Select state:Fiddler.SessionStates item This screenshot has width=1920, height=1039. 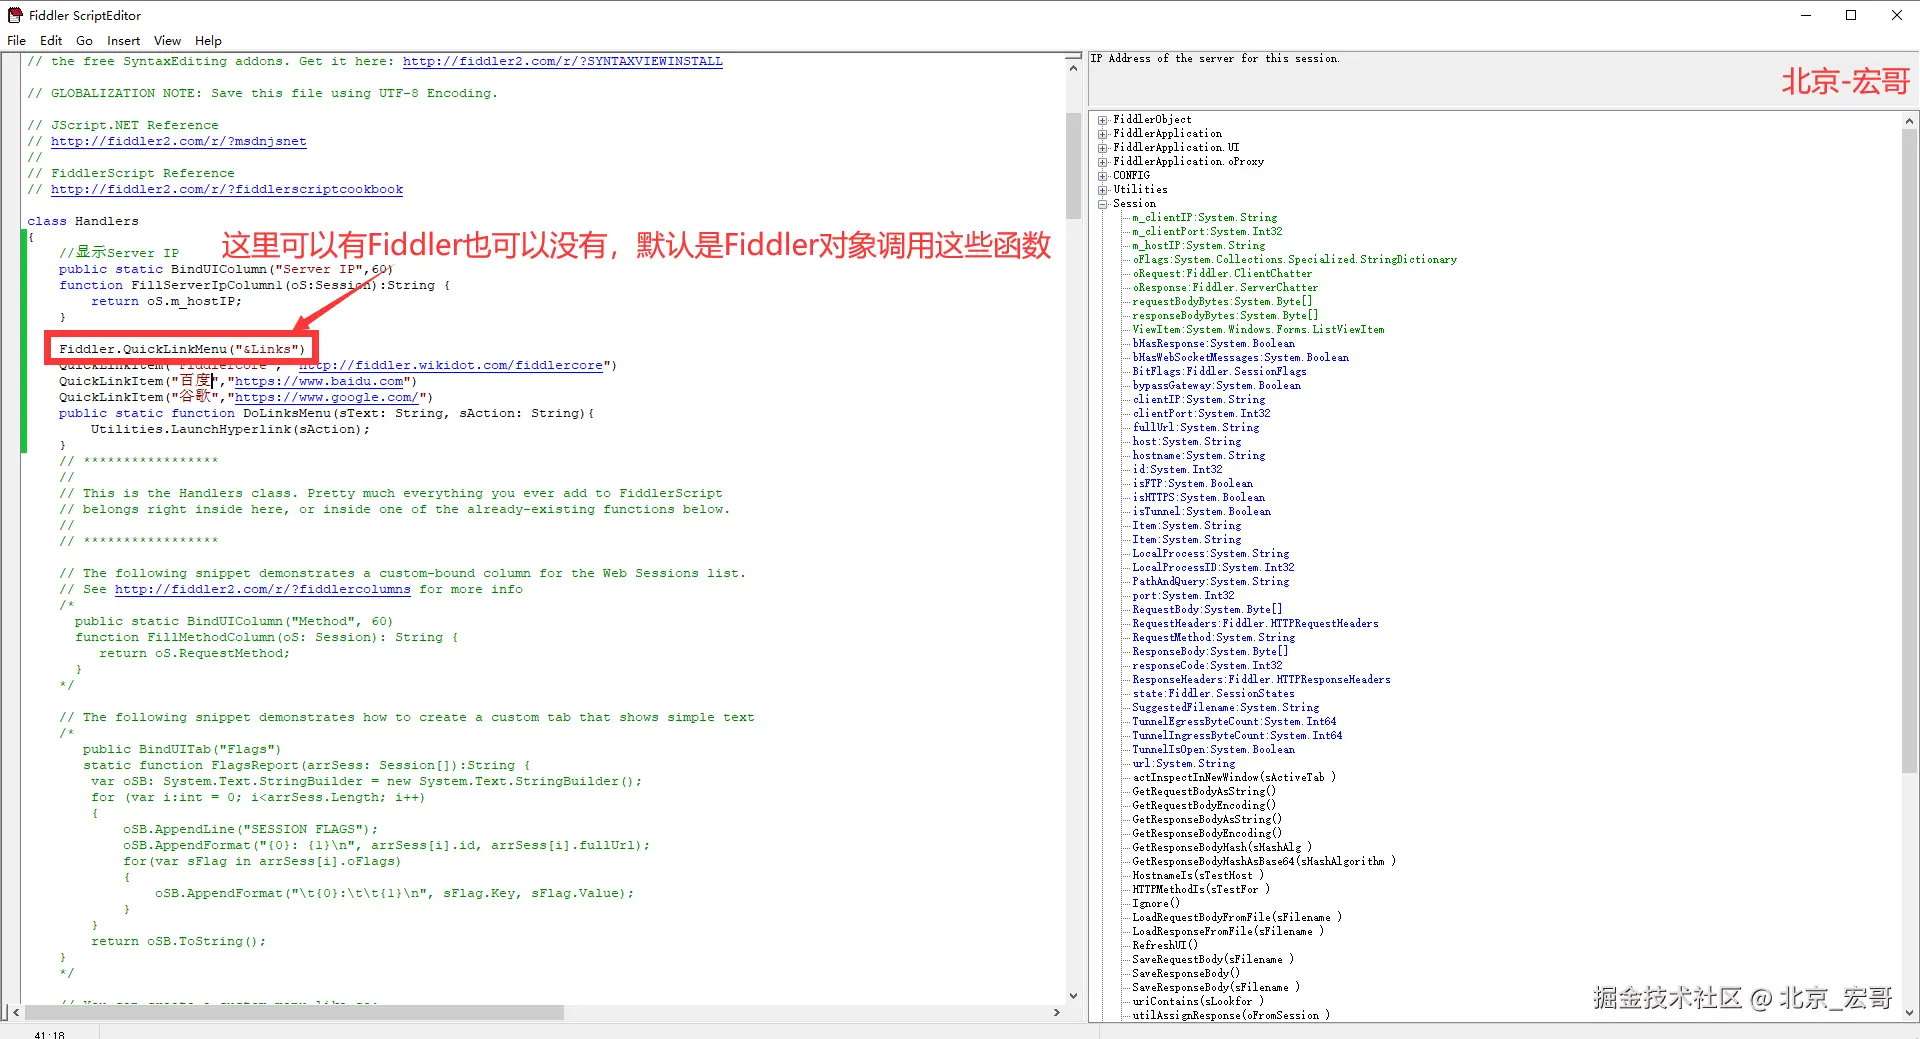tap(1213, 694)
